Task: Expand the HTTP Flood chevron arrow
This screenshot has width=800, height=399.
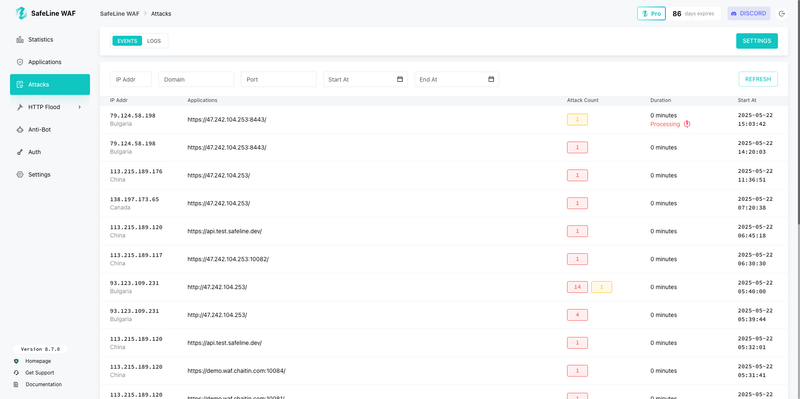Action: [x=80, y=107]
